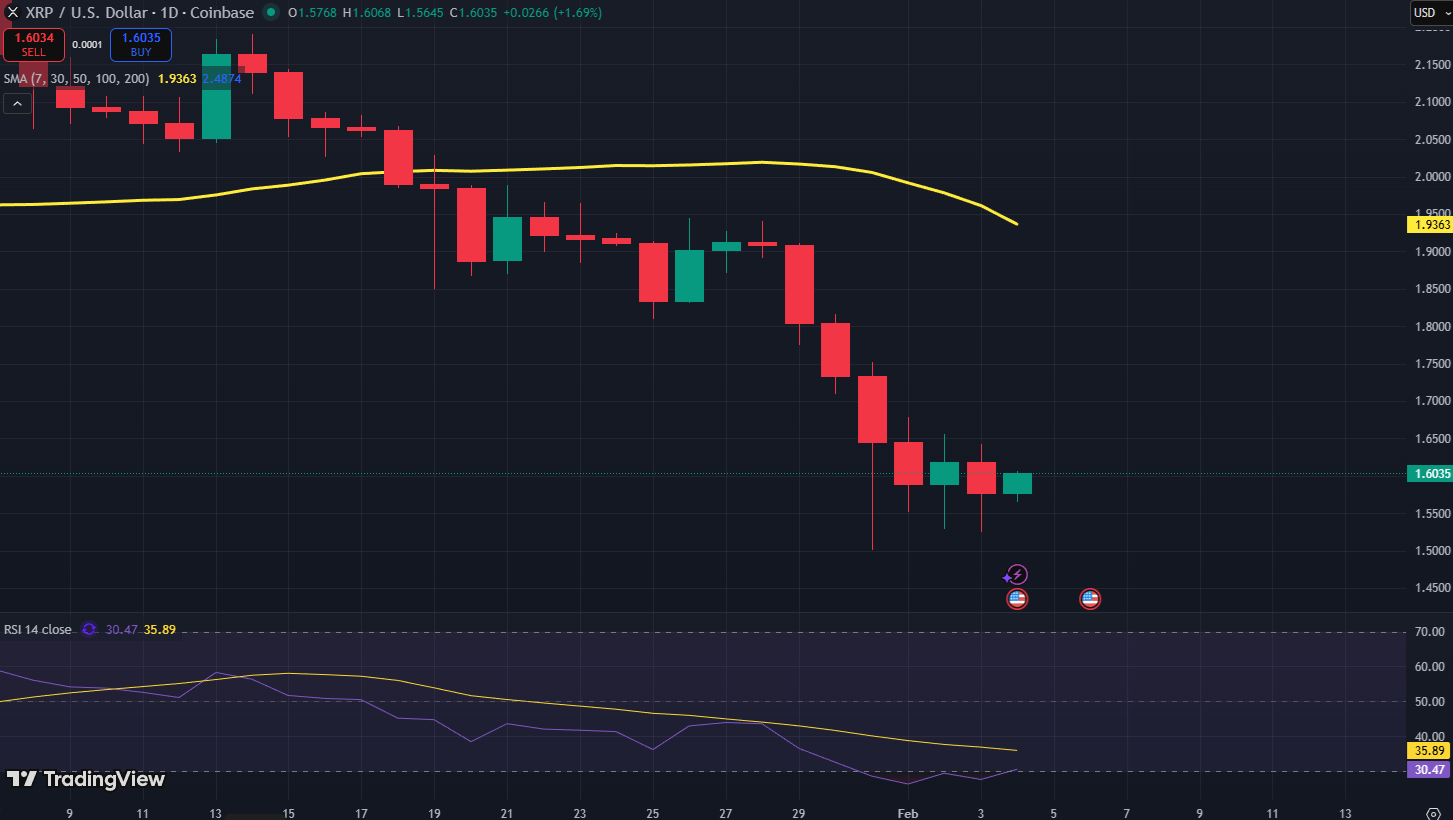Click the purple 30.47 RSI axis label
The width and height of the screenshot is (1453, 820).
point(1430,770)
